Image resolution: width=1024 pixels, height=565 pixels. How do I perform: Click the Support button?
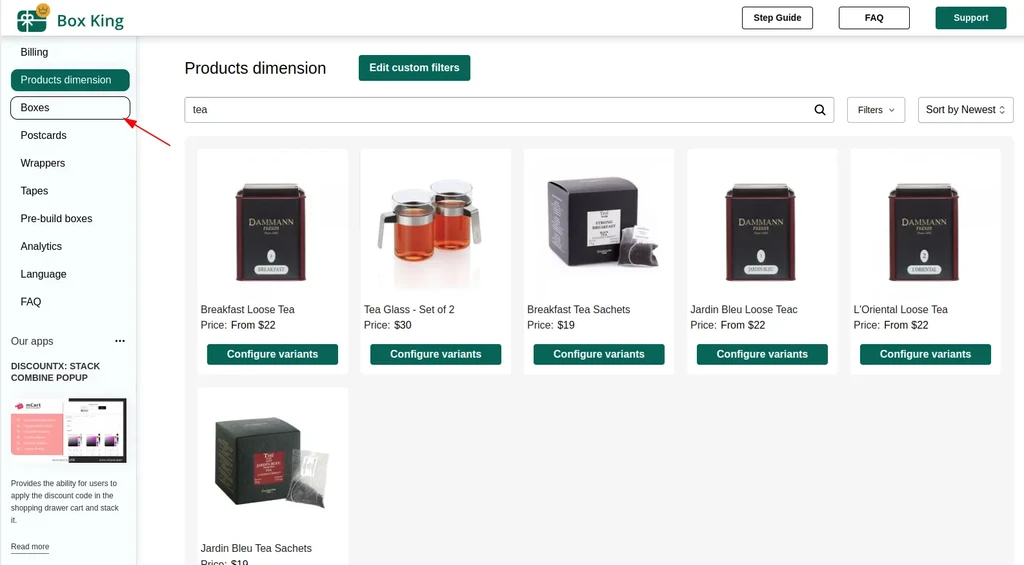point(970,18)
